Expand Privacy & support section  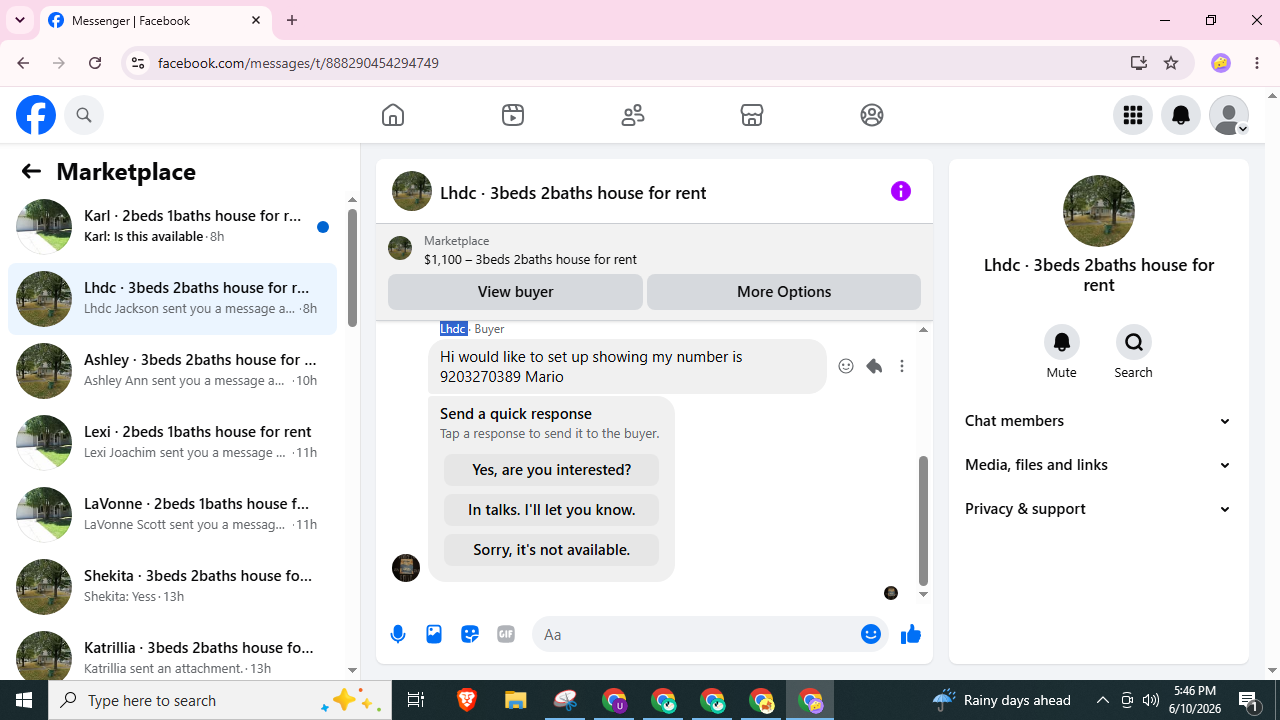(1099, 509)
